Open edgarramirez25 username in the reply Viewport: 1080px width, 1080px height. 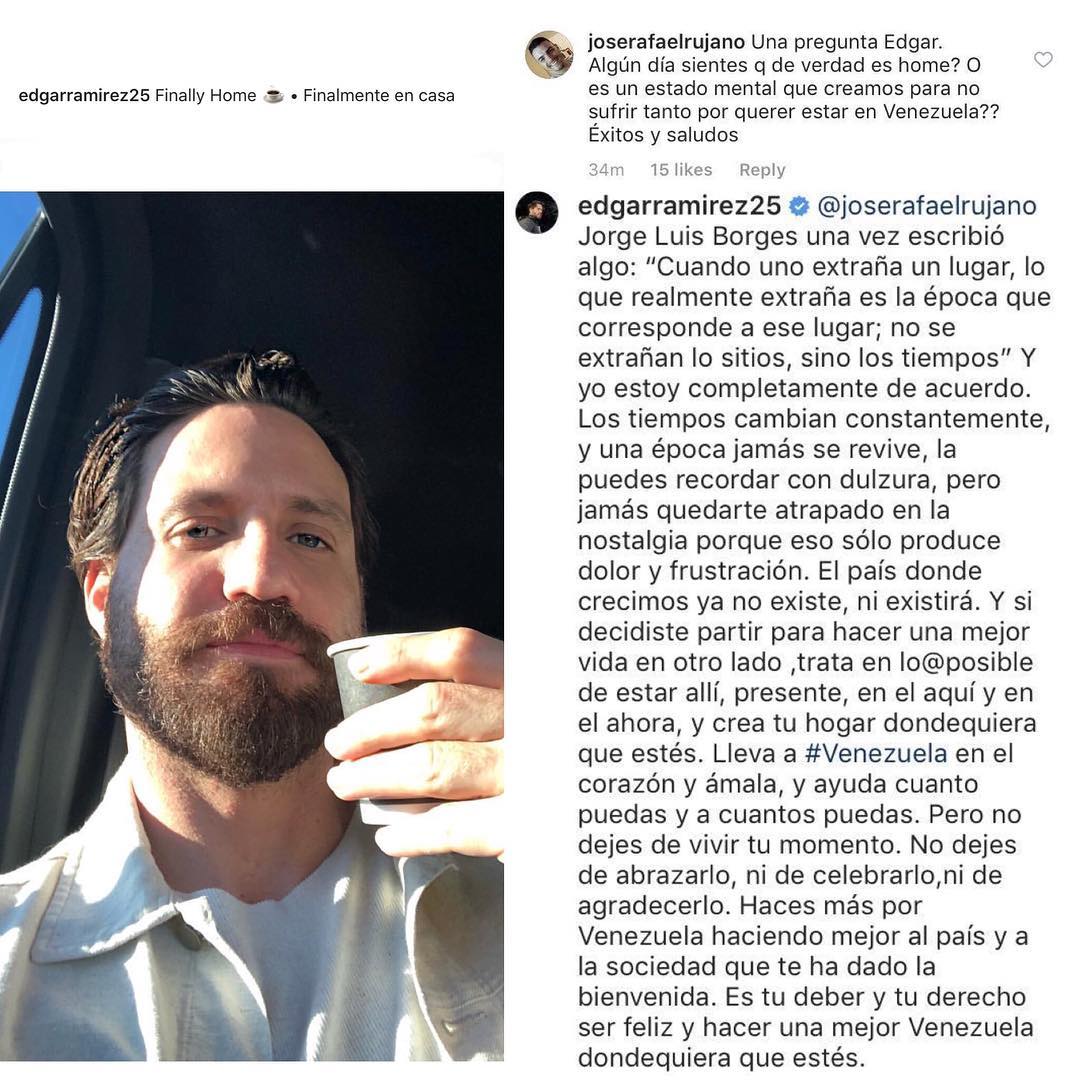(679, 206)
